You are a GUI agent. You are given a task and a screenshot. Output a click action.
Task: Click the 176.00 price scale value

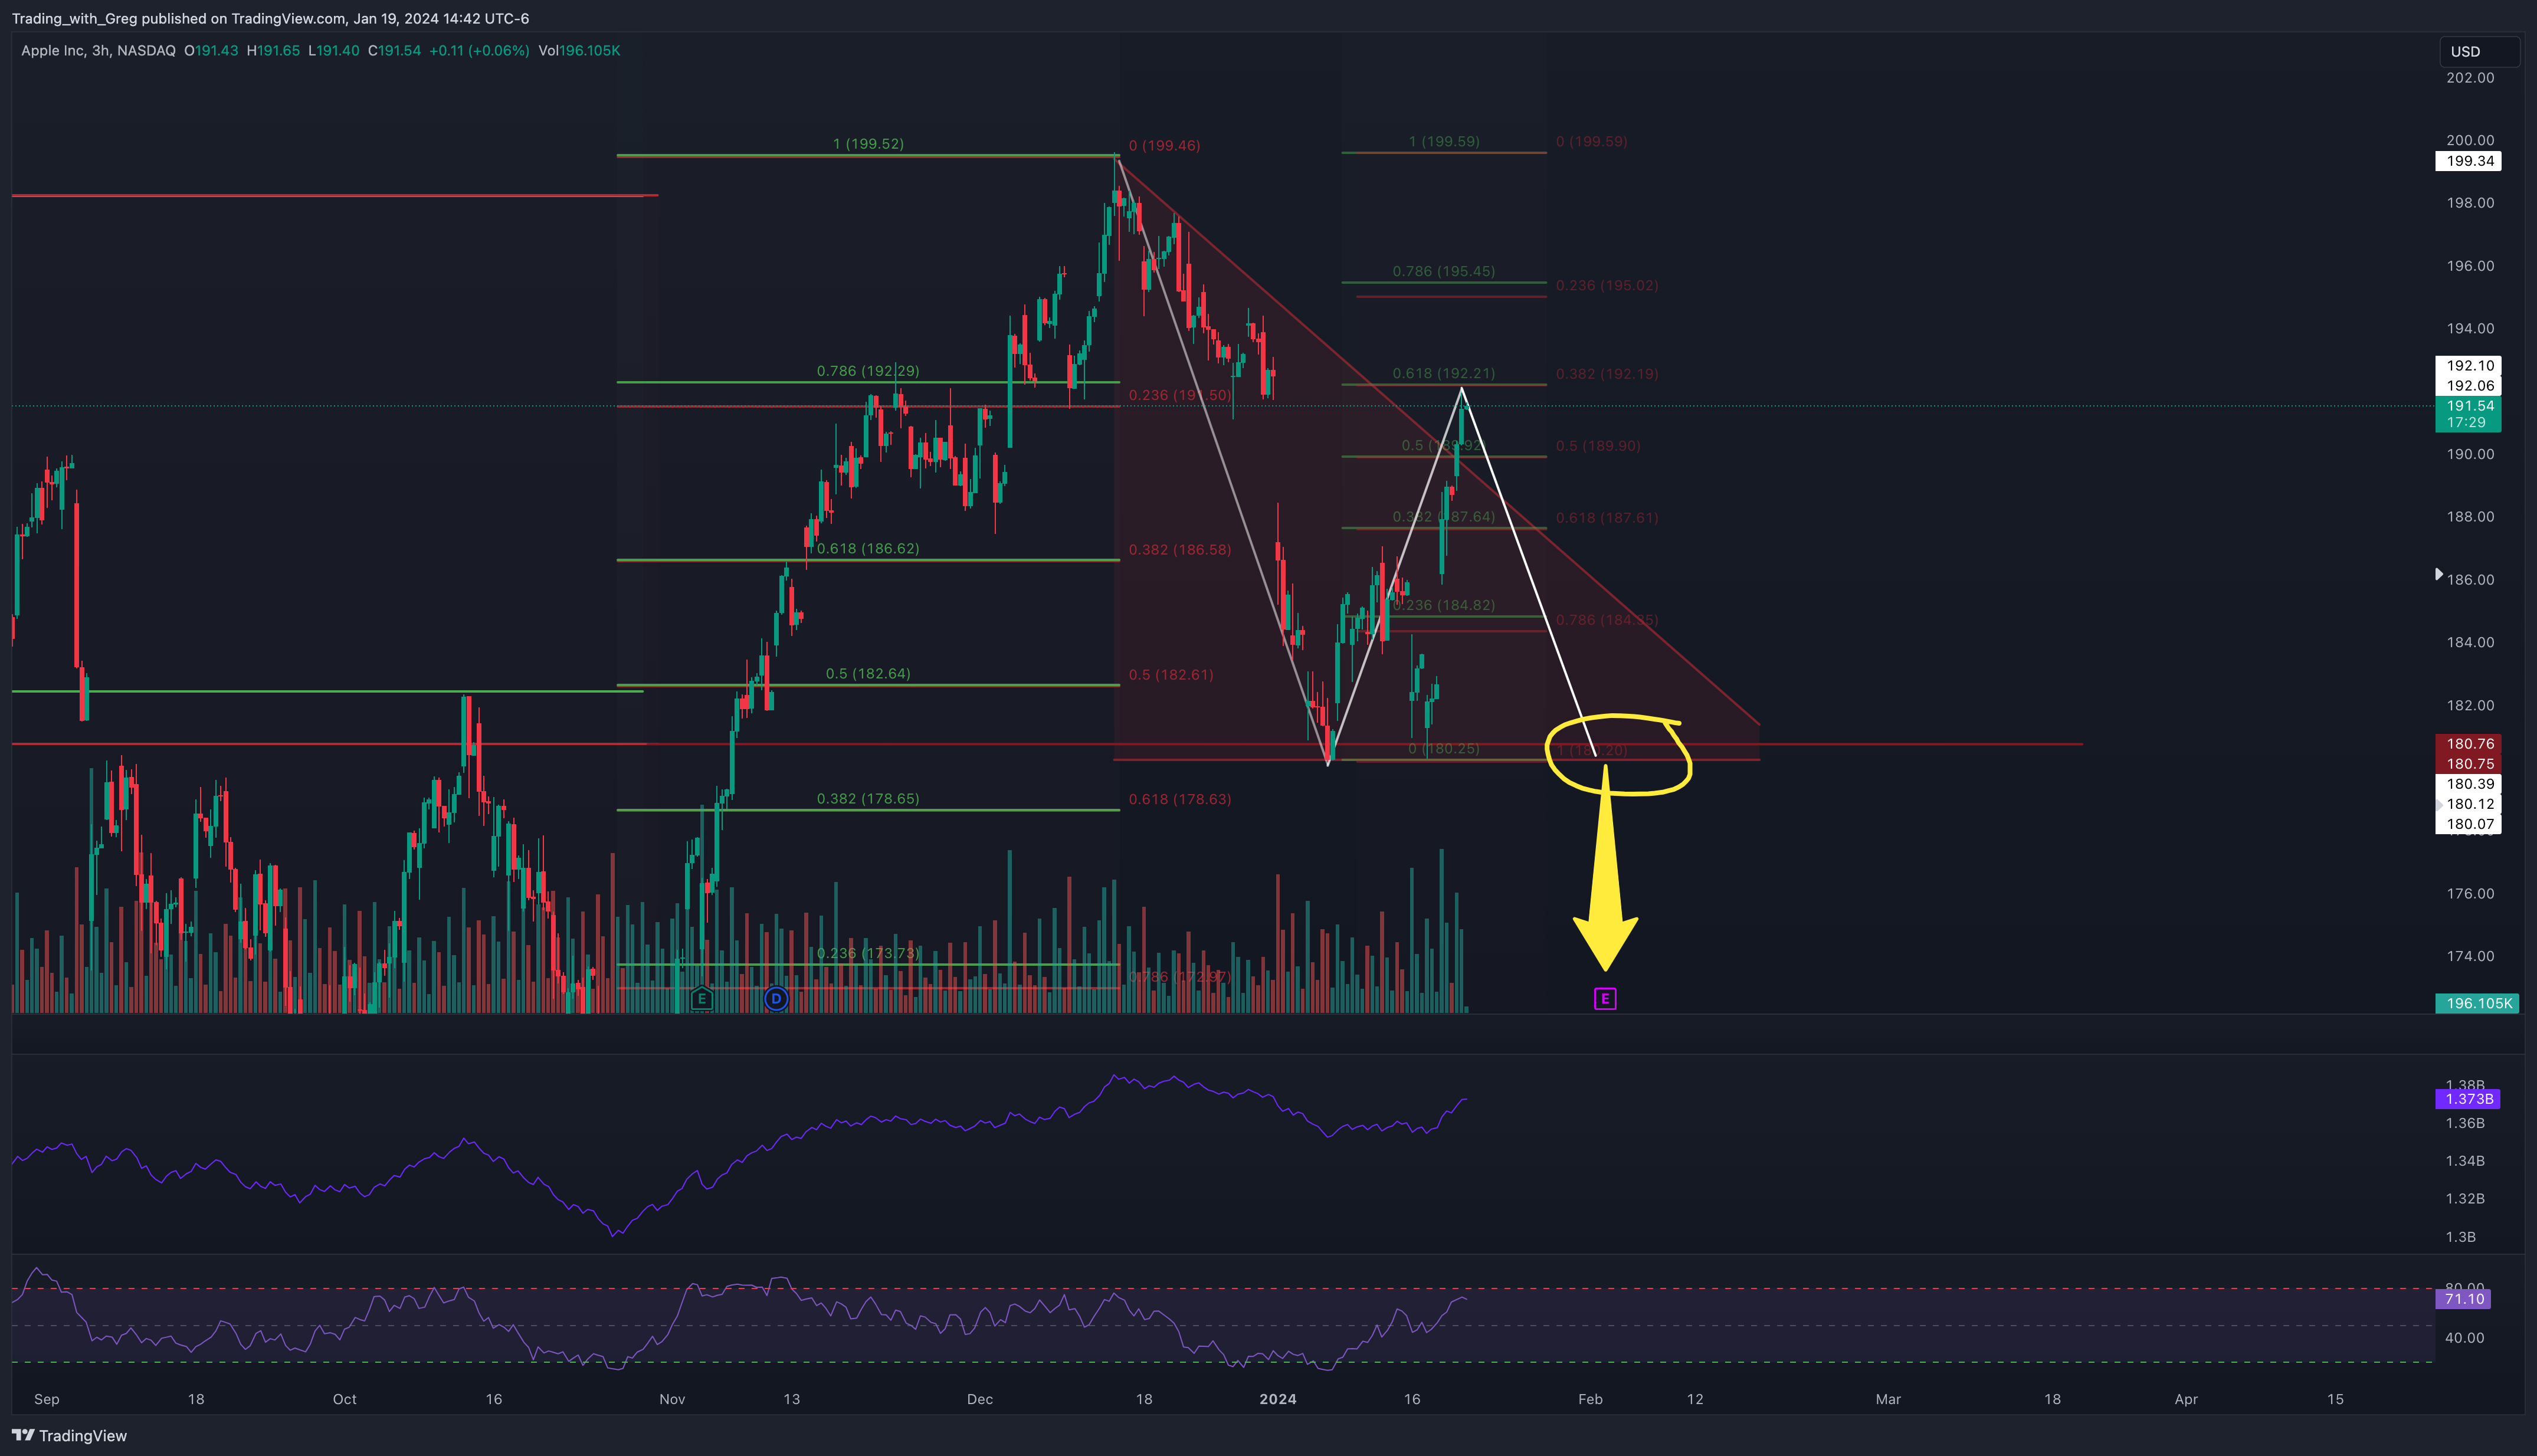click(2470, 893)
